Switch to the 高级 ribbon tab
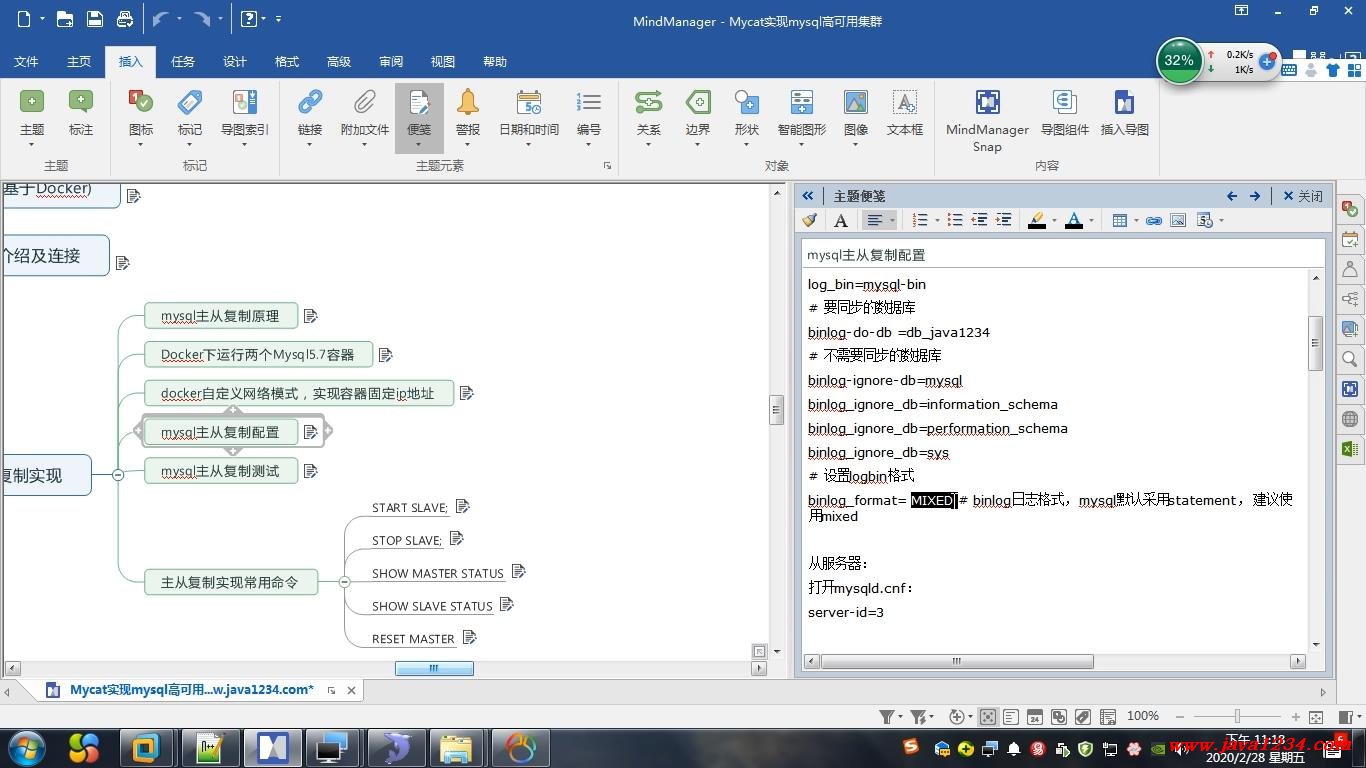This screenshot has height=768, width=1366. [339, 62]
